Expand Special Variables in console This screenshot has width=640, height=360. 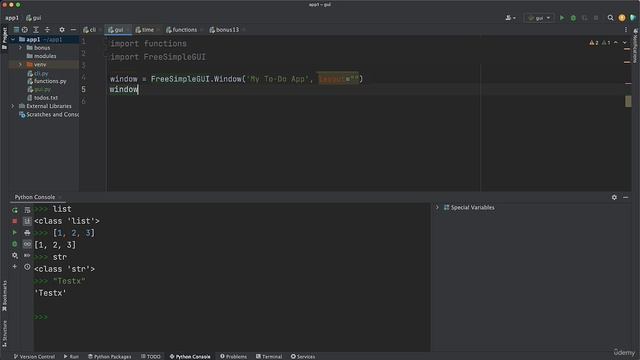point(437,207)
